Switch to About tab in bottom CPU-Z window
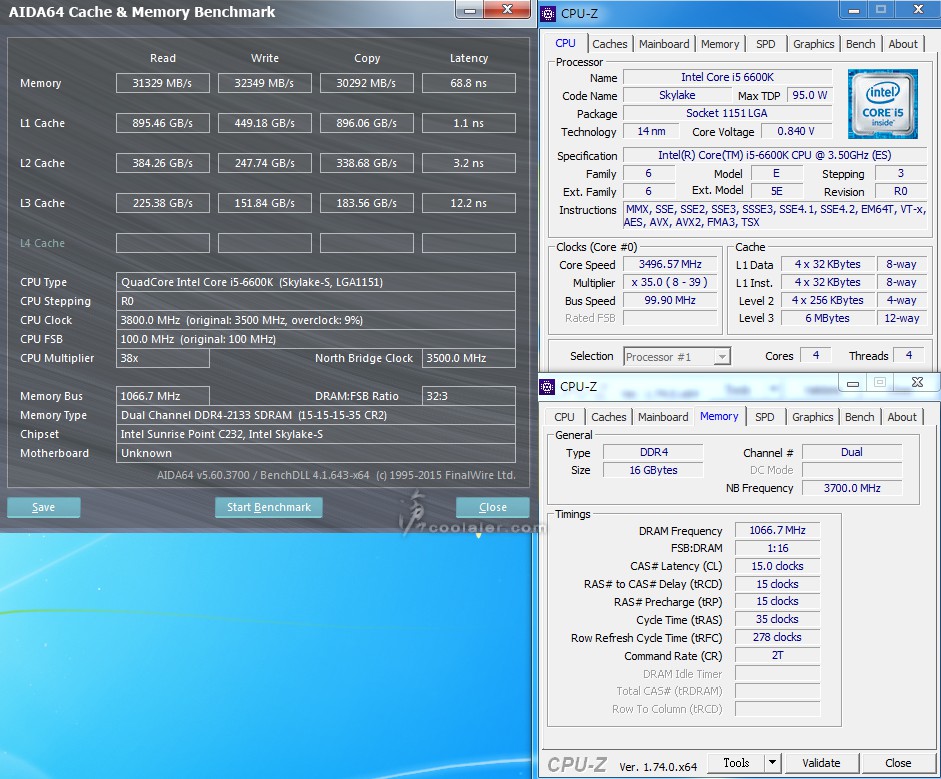The image size is (941, 779). (x=902, y=417)
